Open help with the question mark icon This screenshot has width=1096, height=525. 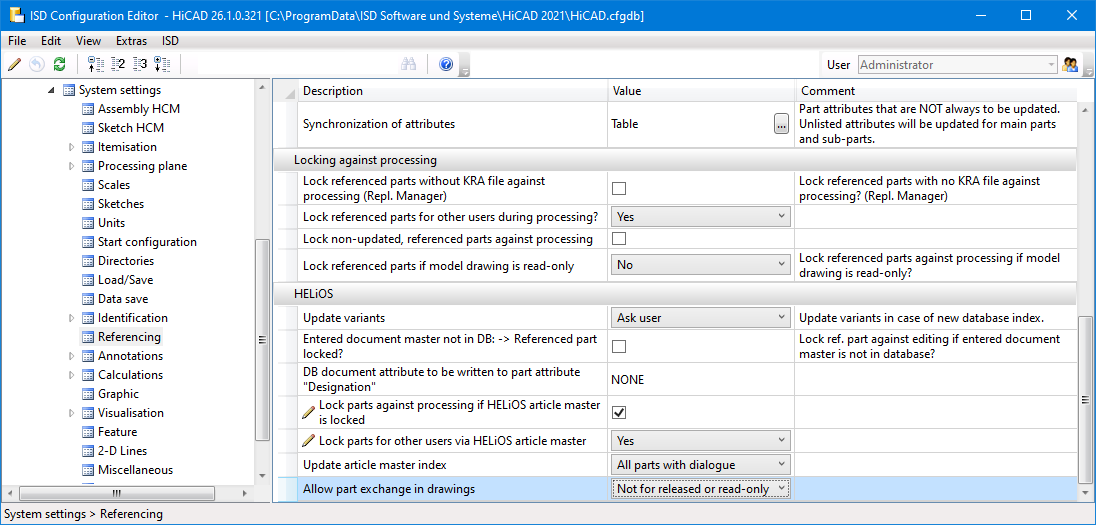[446, 64]
